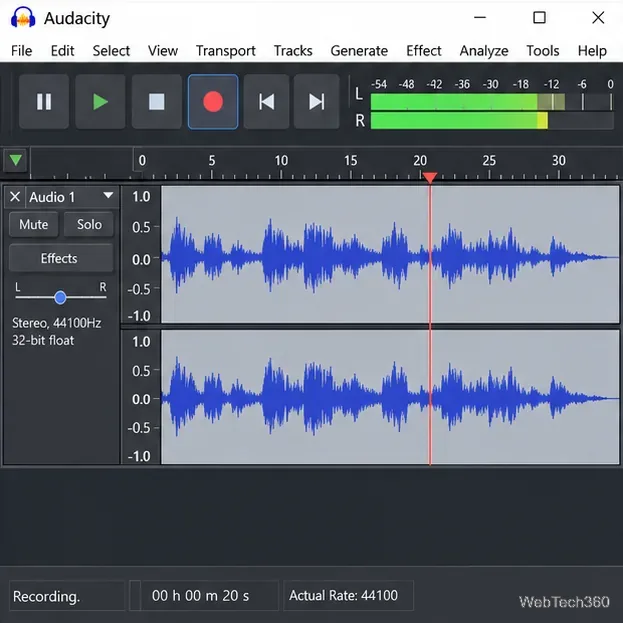Stop the recording with Stop button
This screenshot has height=623, width=623.
coord(157,102)
